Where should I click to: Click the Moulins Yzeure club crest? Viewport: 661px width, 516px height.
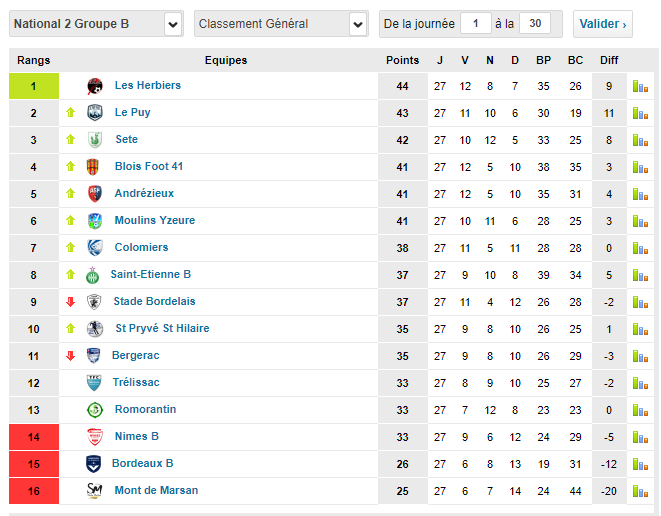coord(95,221)
